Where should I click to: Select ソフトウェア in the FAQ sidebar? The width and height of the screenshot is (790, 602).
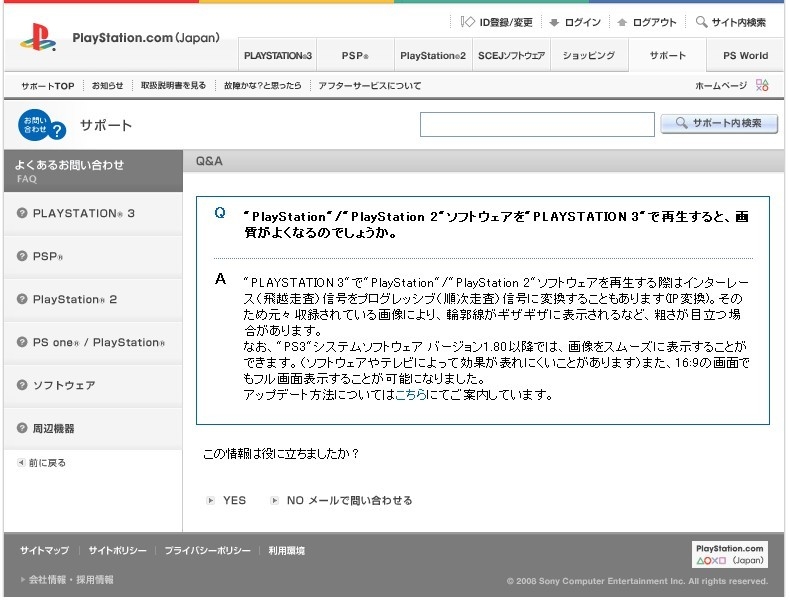(x=93, y=385)
